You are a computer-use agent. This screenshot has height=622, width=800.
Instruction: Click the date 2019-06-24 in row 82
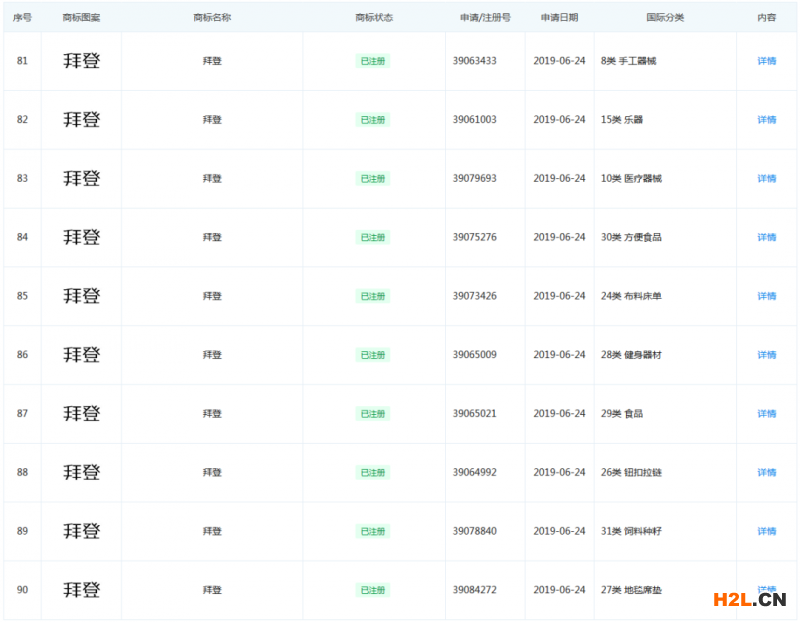559,119
